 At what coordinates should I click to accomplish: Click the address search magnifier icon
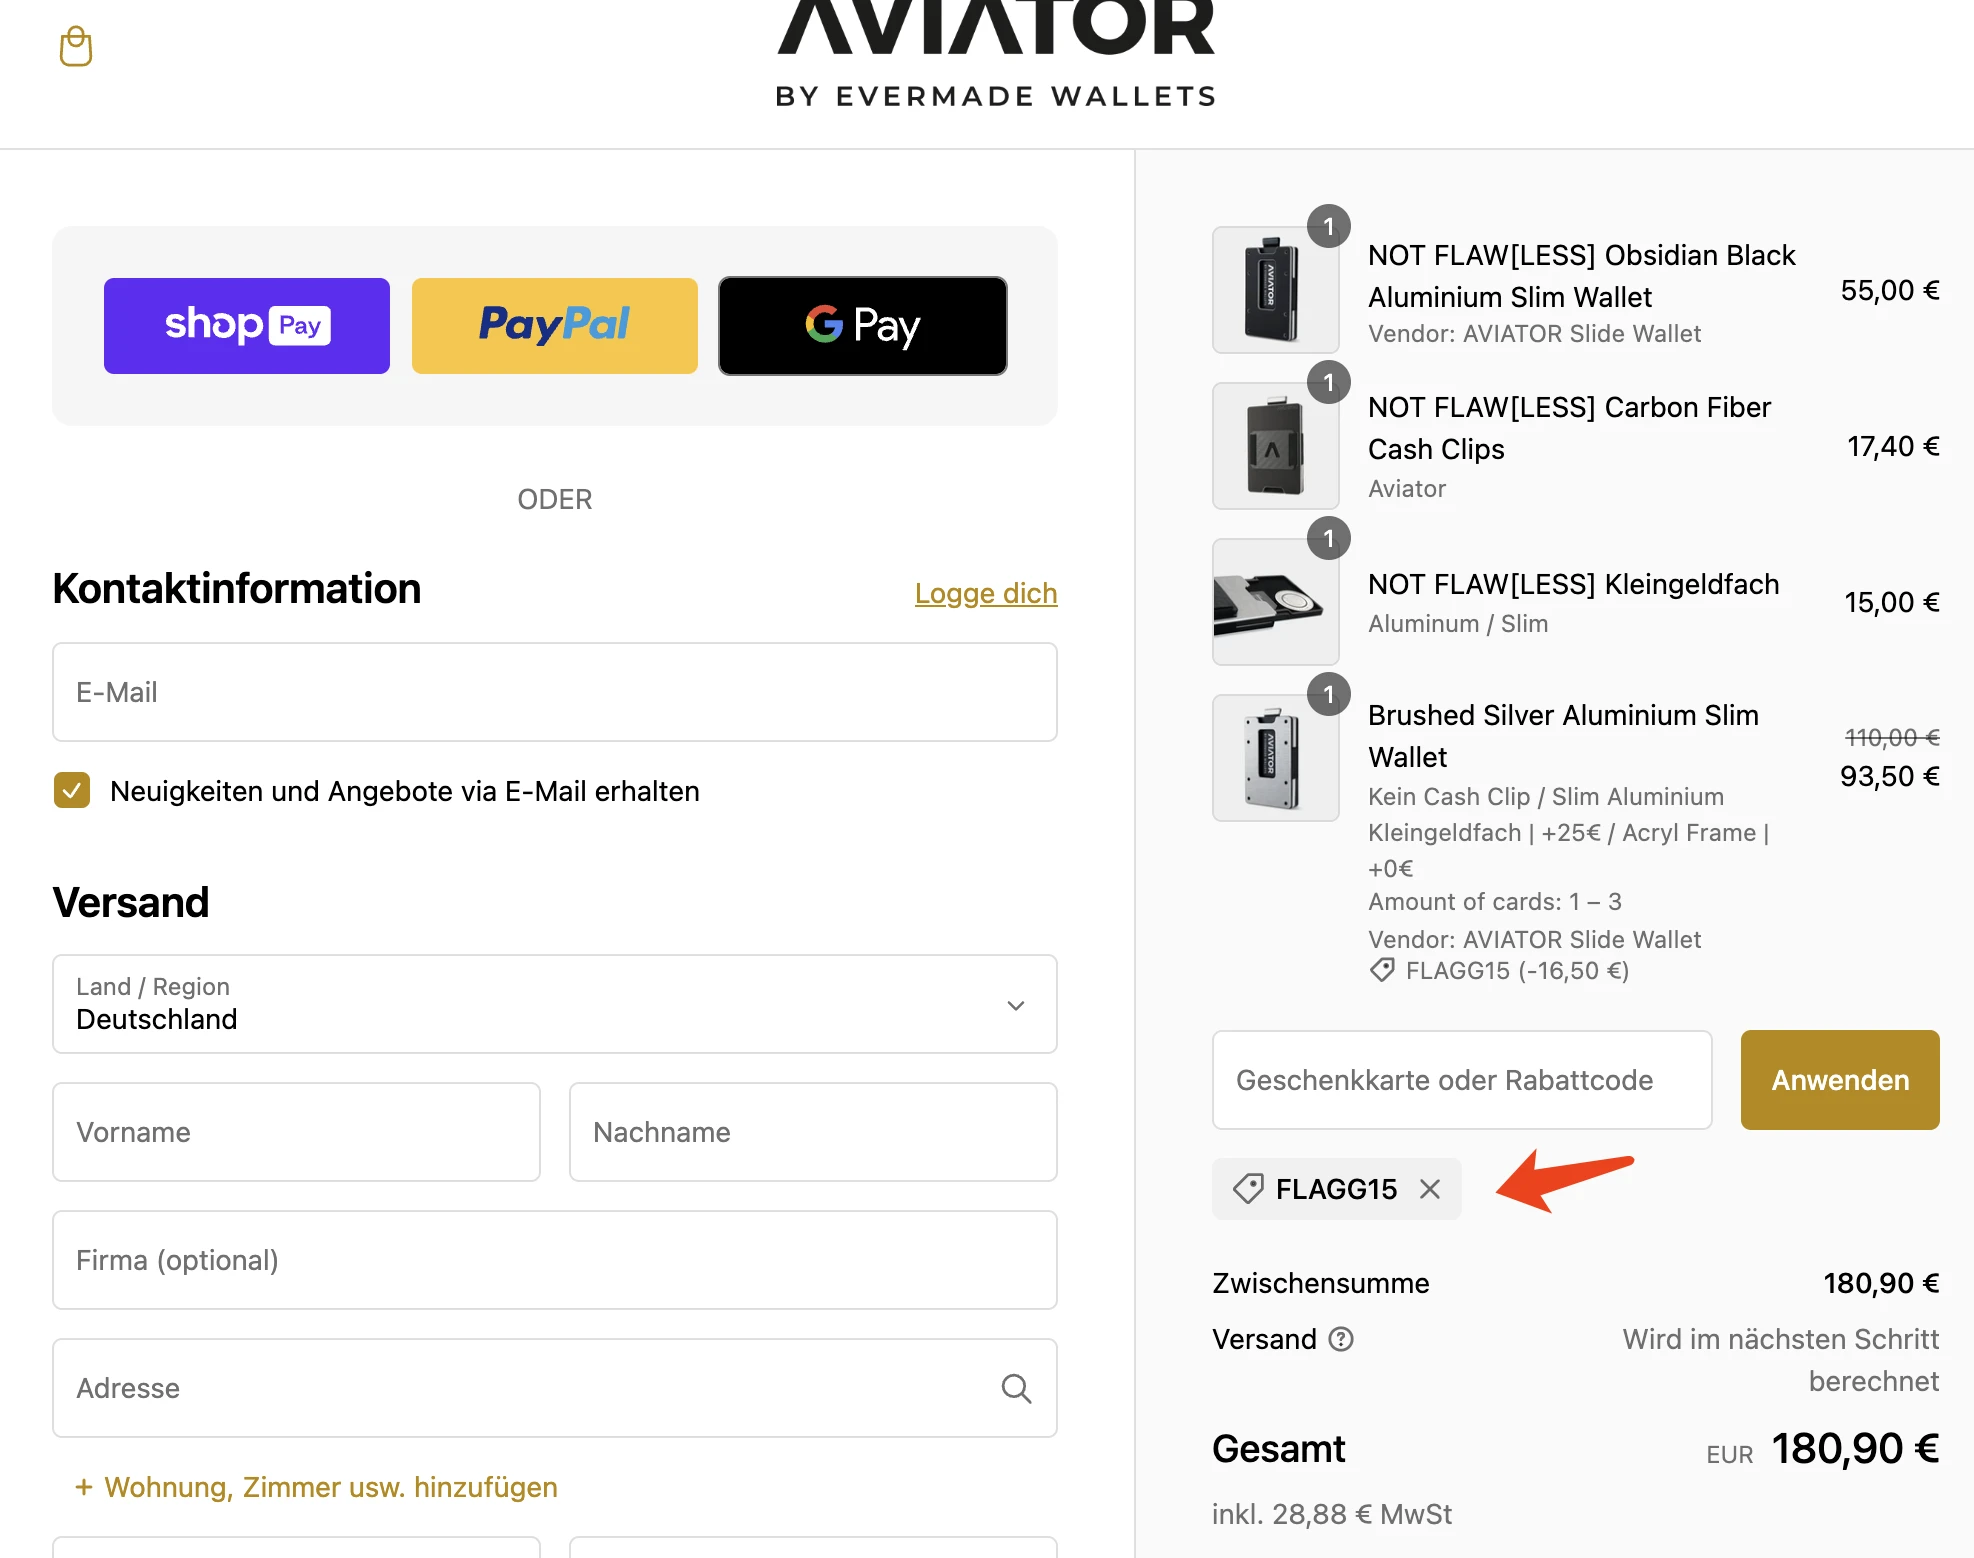[1016, 1388]
